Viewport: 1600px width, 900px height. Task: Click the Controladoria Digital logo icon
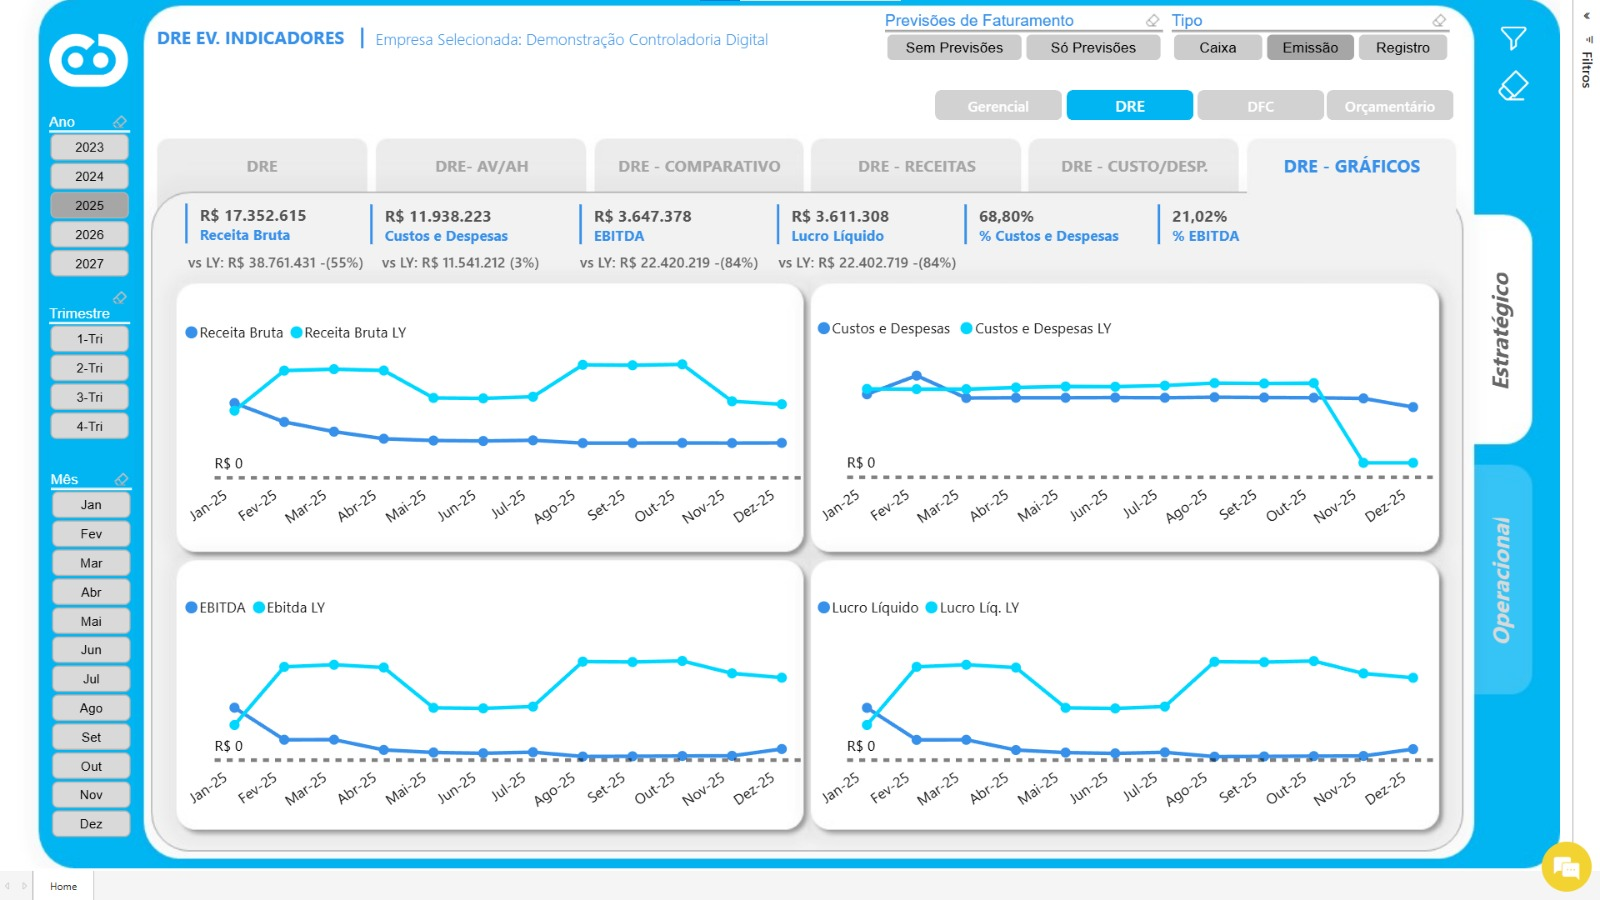click(89, 60)
